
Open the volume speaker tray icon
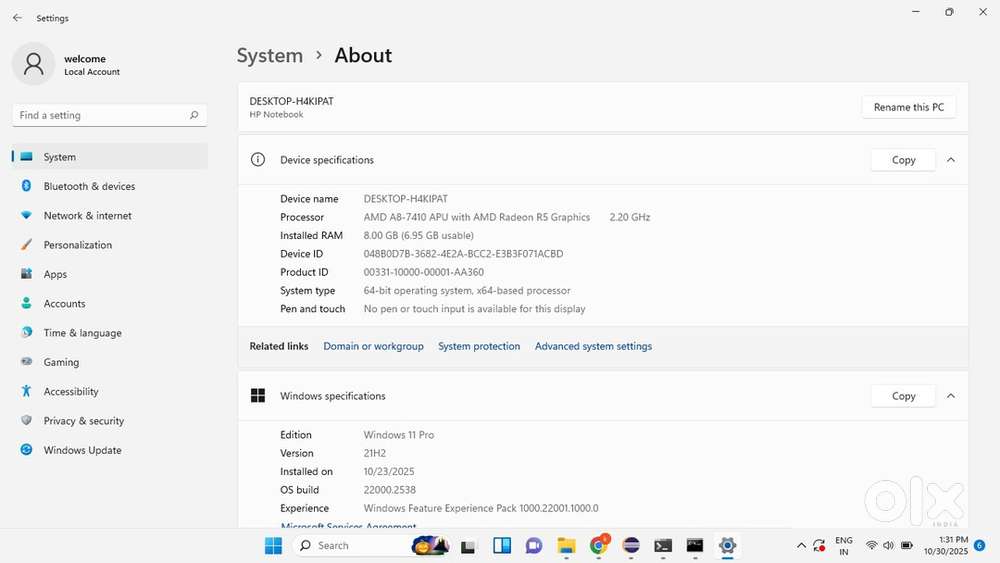coord(888,546)
